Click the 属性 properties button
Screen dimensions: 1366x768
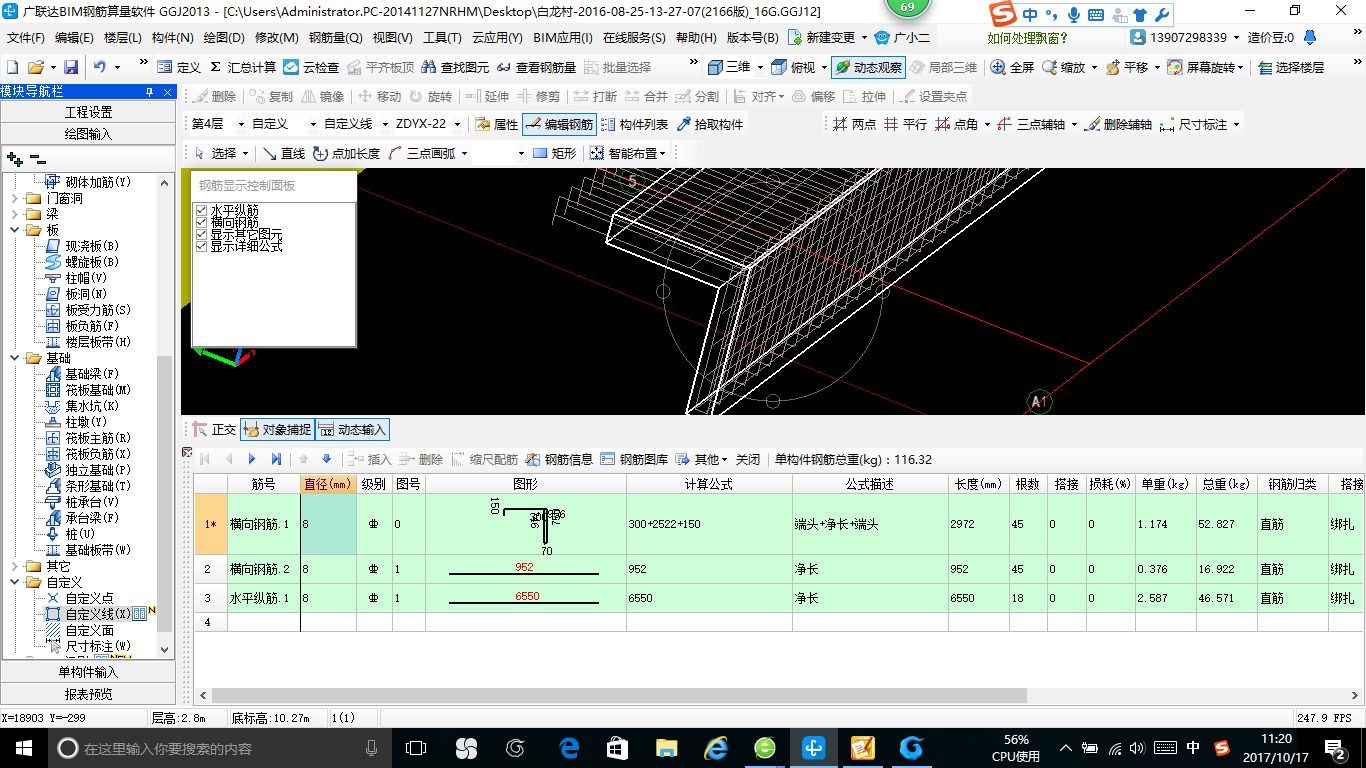click(497, 125)
